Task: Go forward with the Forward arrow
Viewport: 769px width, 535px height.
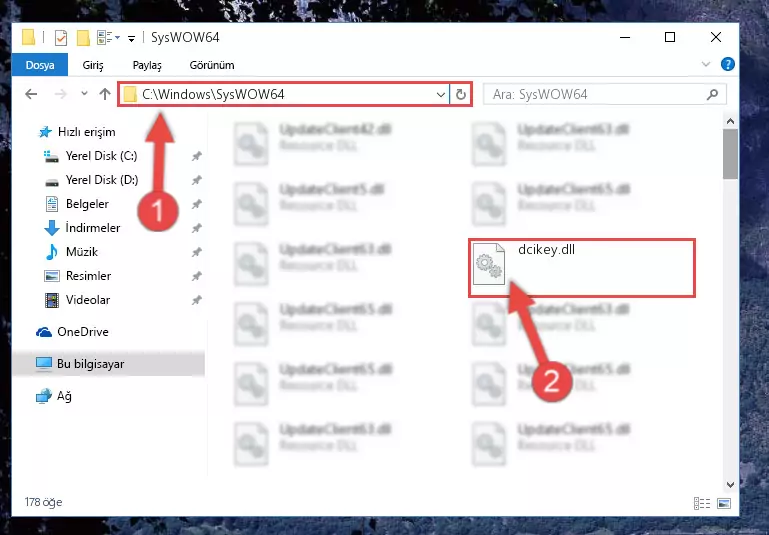Action: [61, 94]
